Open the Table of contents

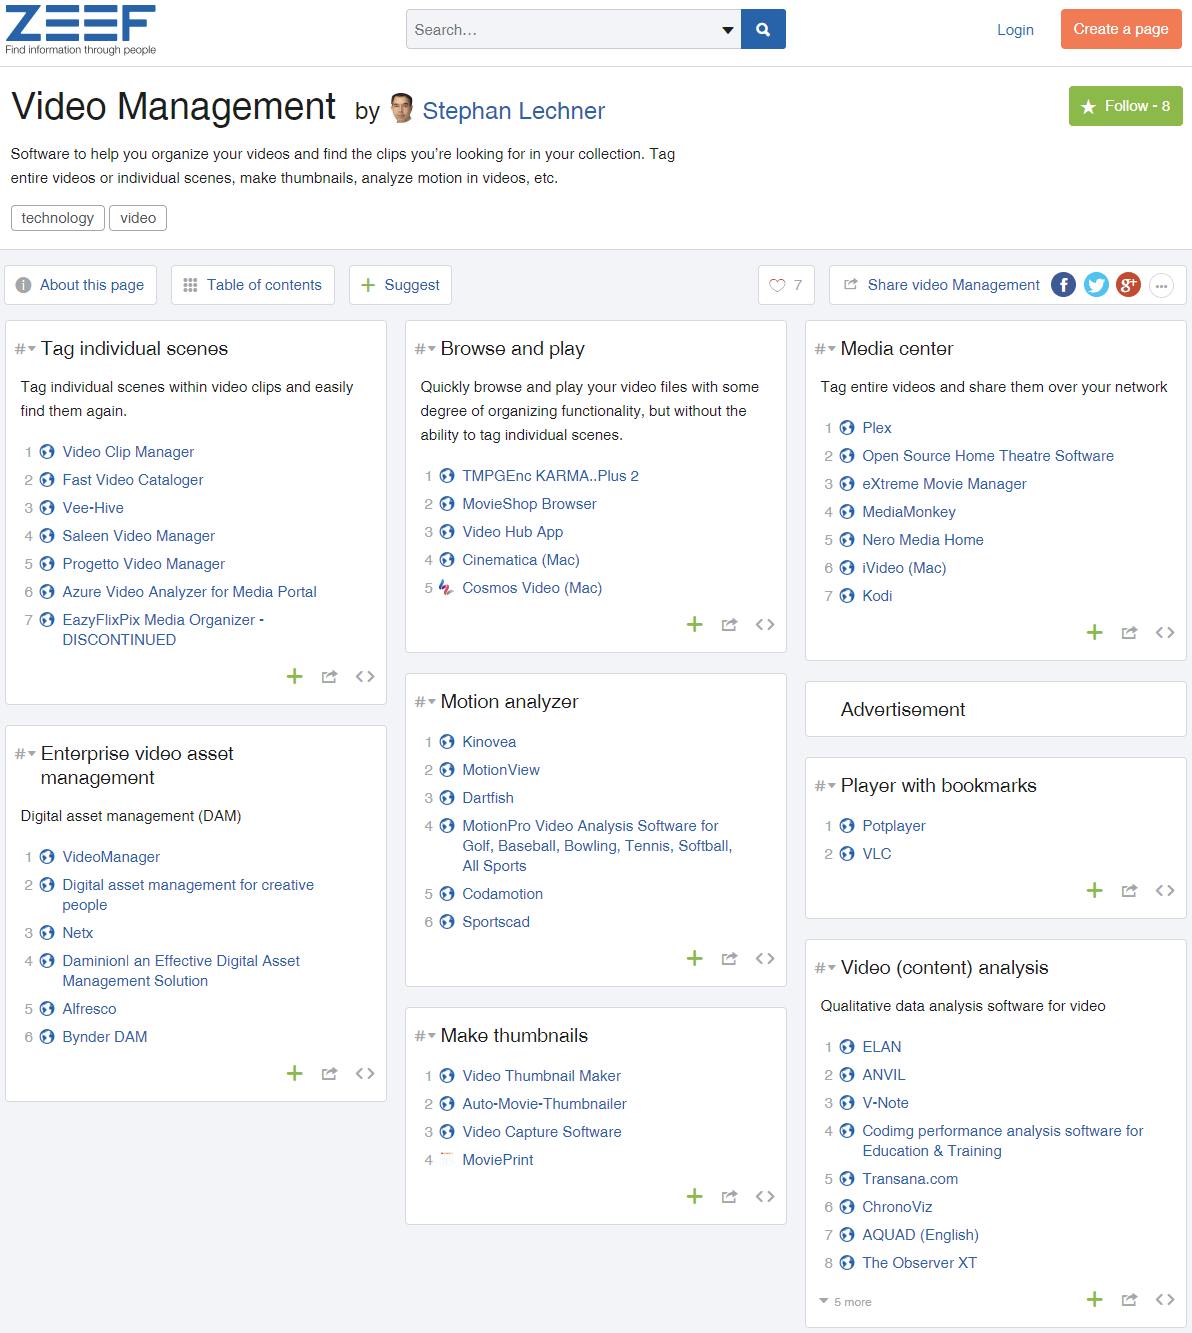(252, 285)
